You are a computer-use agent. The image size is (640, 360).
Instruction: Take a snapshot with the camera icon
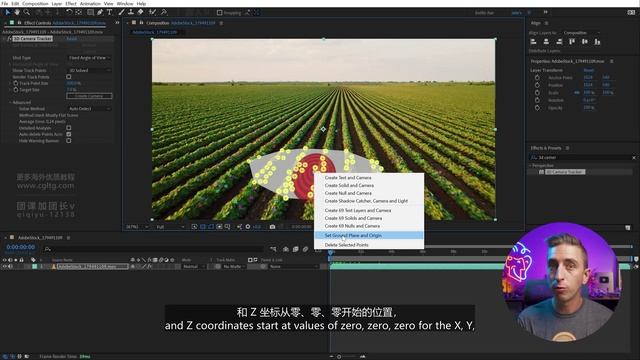(272, 227)
